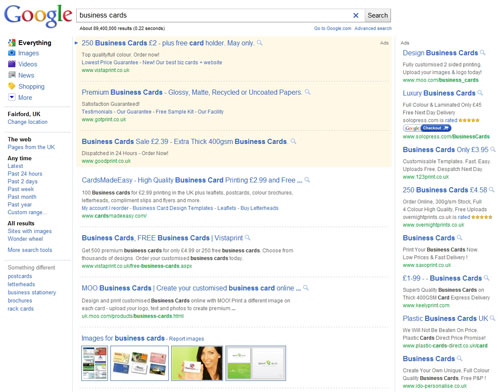Click magnifier beside 250 Business Cards £4.58 ad
Screen dimensions: 500x392
[x=492, y=190]
